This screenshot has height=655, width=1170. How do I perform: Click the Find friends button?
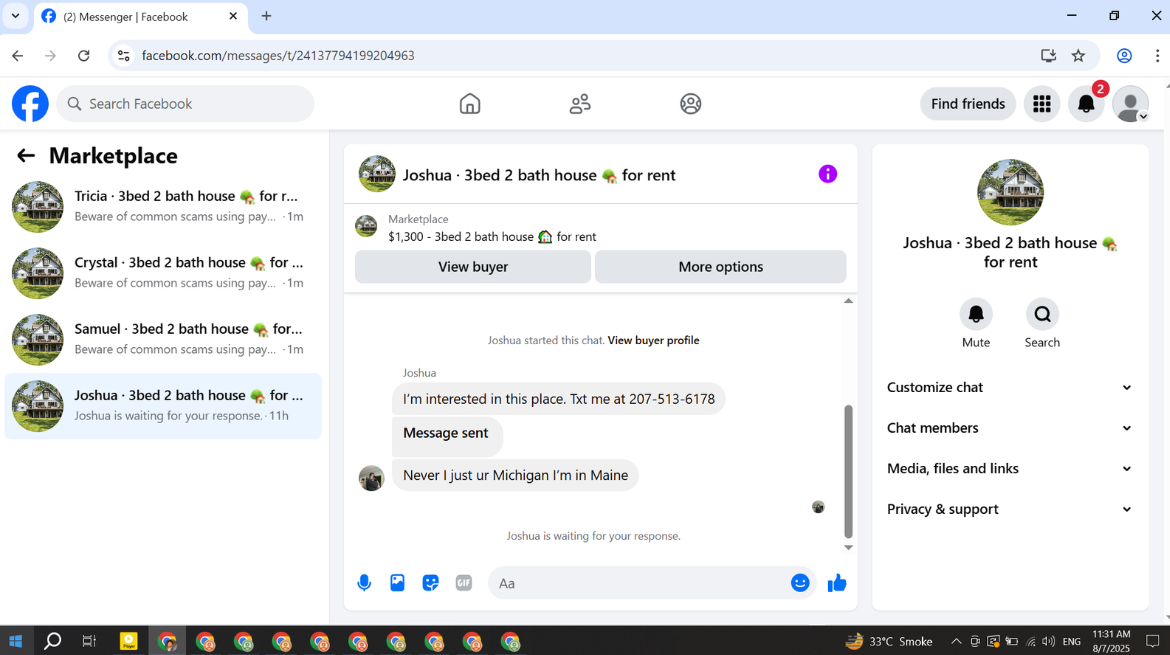[x=968, y=104]
